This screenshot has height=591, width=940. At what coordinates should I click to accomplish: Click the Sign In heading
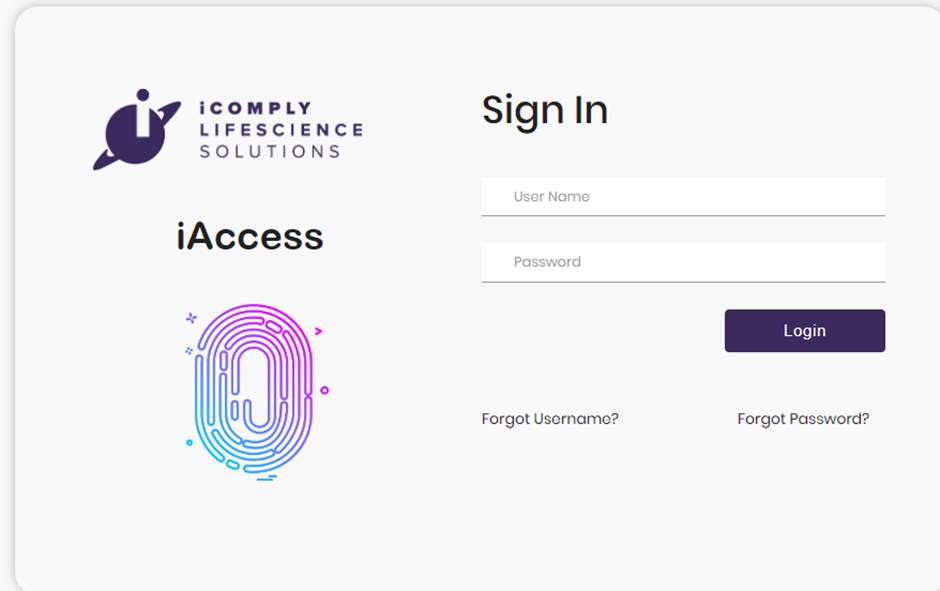pos(545,110)
